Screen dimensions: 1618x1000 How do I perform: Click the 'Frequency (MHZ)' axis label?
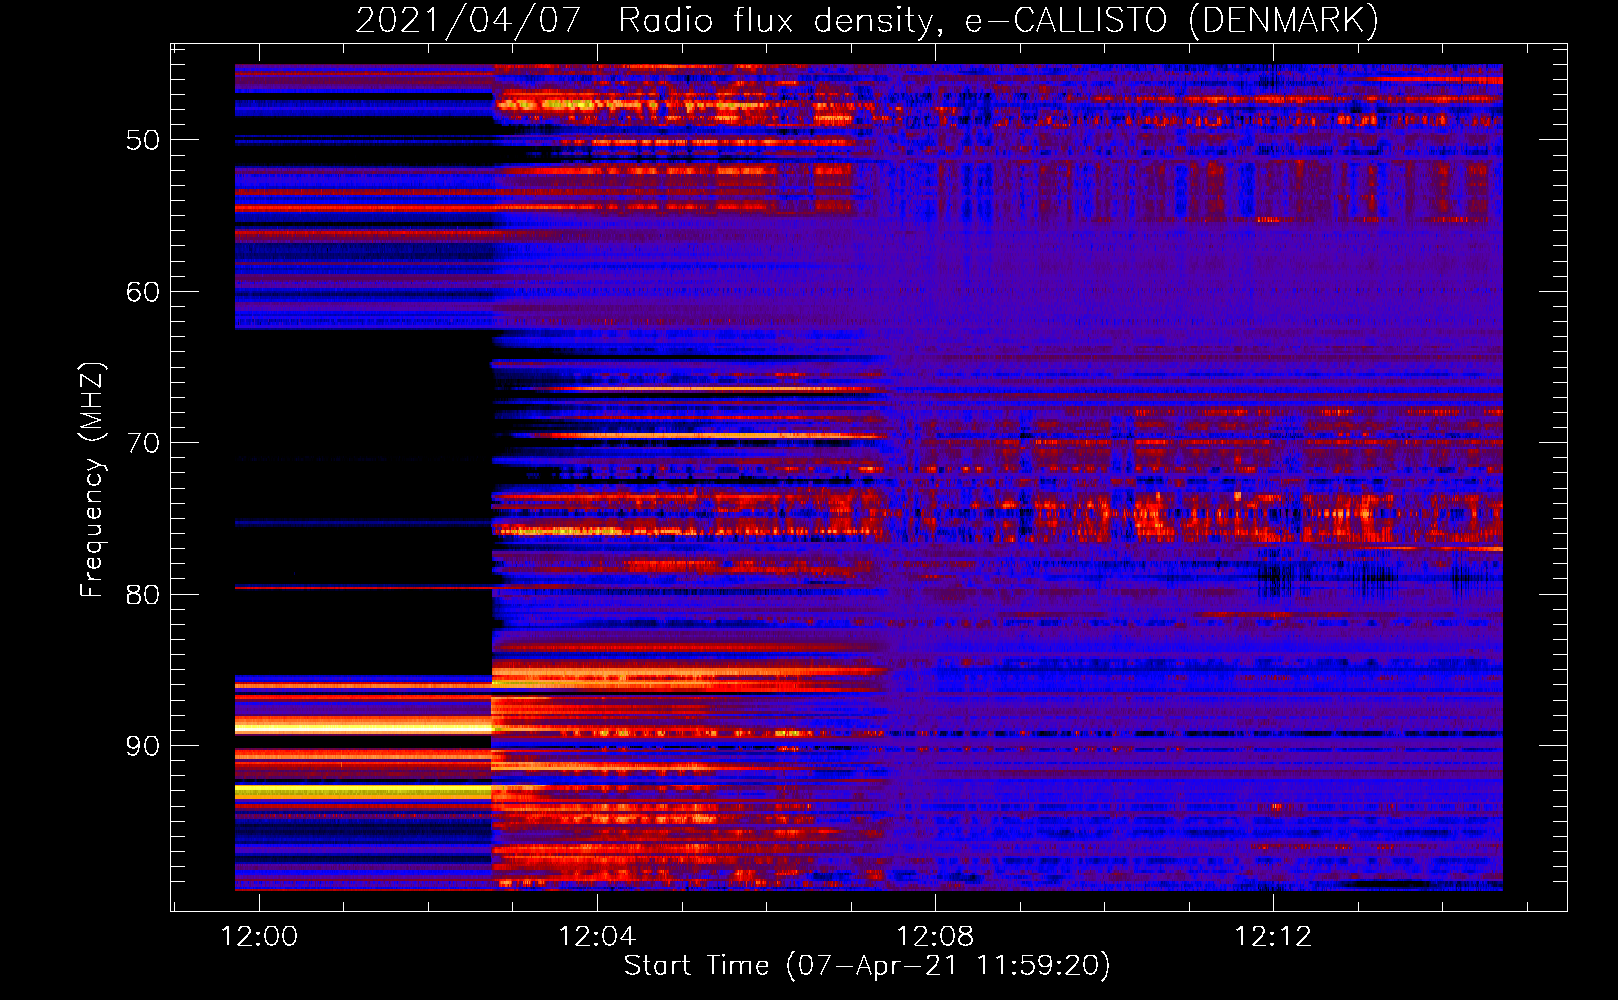[x=91, y=480]
